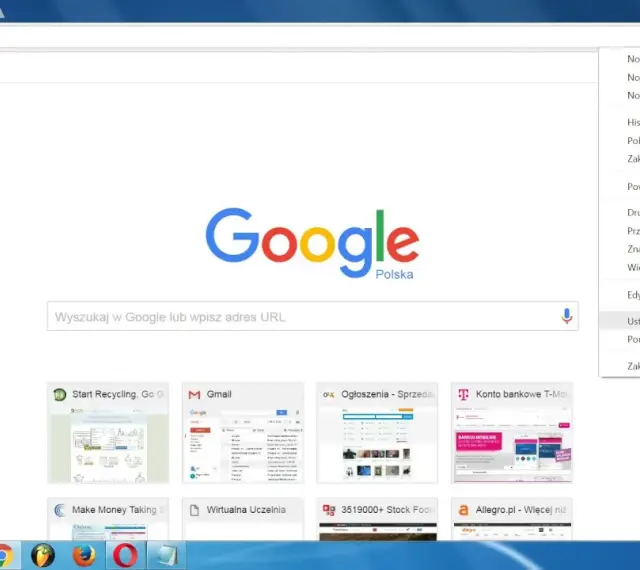Image resolution: width=640 pixels, height=570 pixels.
Task: Click the 'Wirtualna Uczelnia' tile title
Action: point(246,510)
